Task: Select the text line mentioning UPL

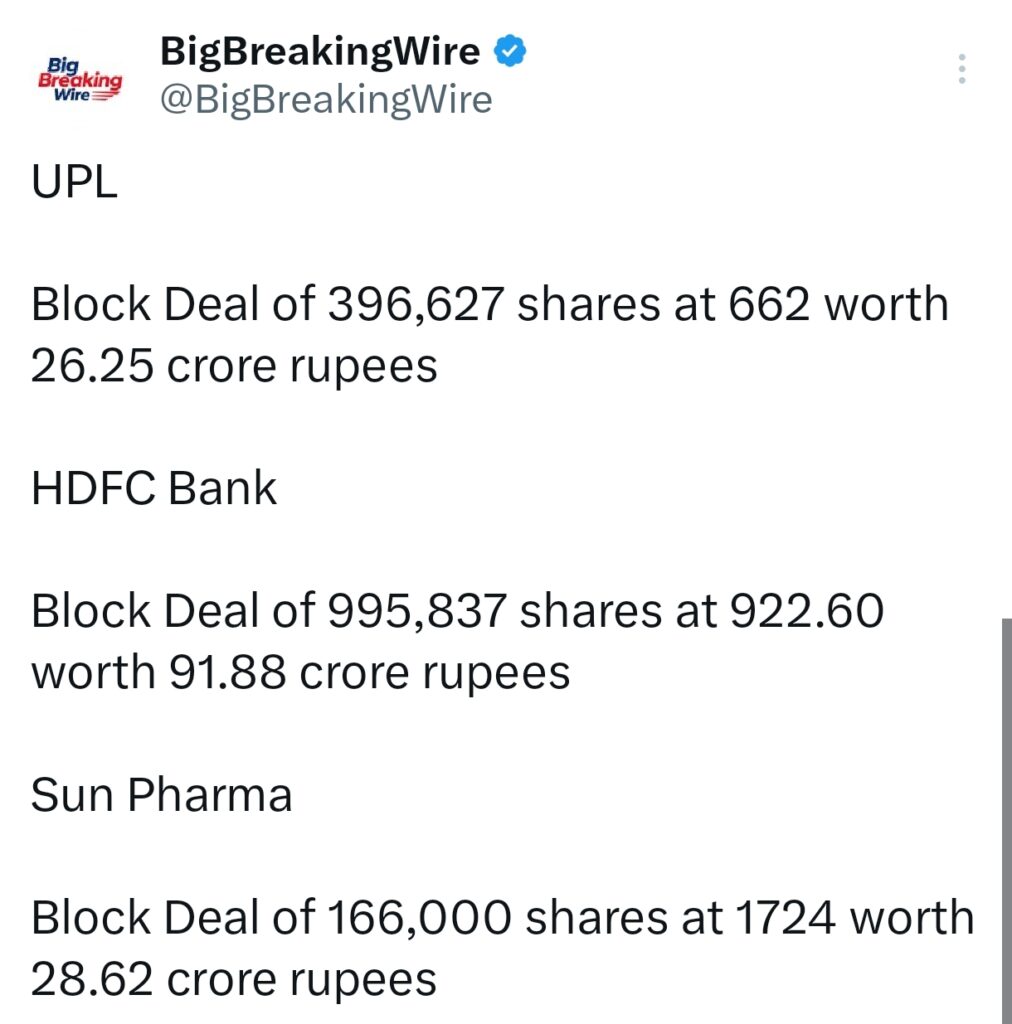Action: tap(75, 182)
